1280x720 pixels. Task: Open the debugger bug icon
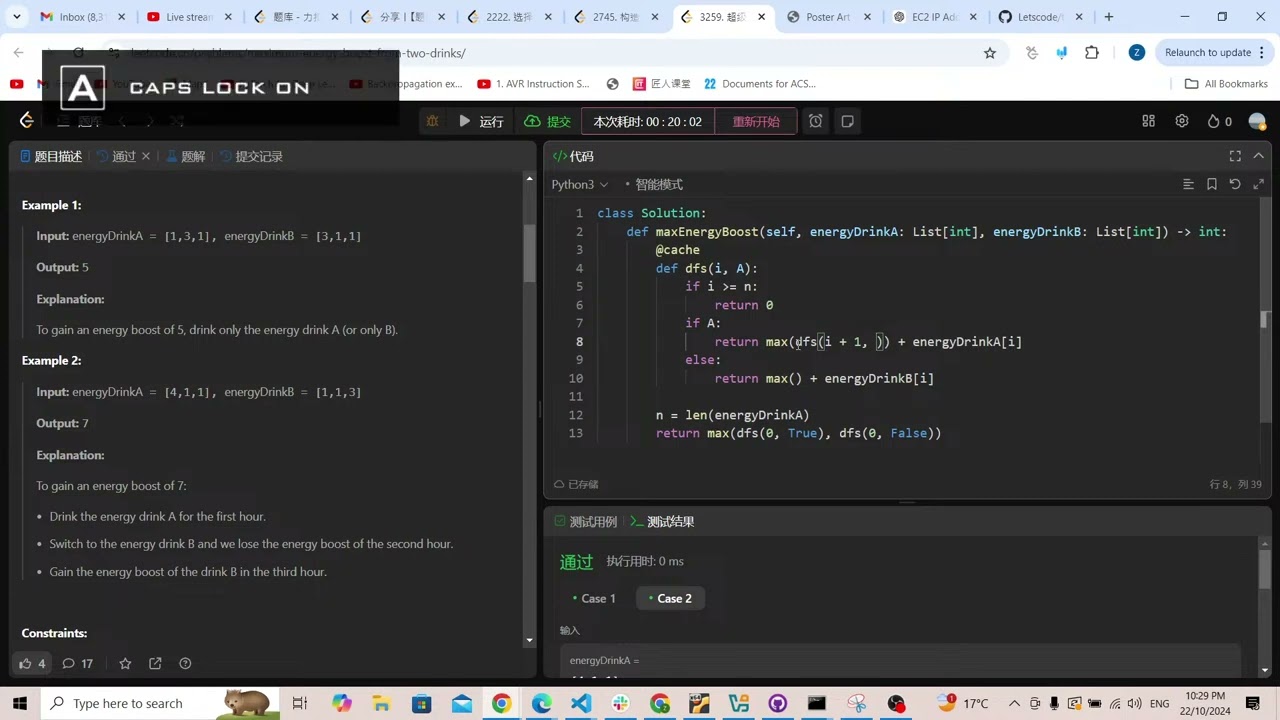(432, 121)
